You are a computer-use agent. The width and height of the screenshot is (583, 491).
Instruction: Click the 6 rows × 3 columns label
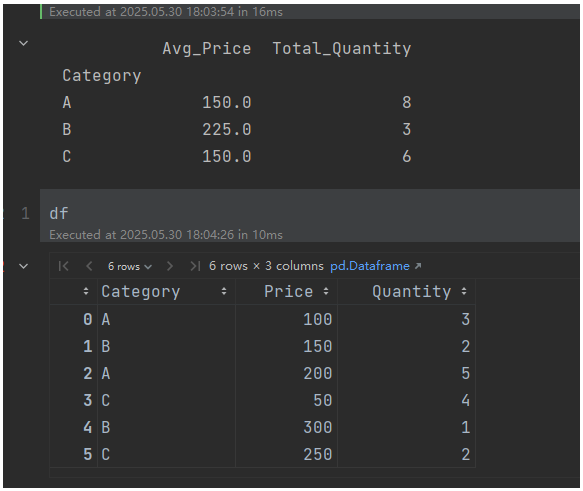(266, 266)
